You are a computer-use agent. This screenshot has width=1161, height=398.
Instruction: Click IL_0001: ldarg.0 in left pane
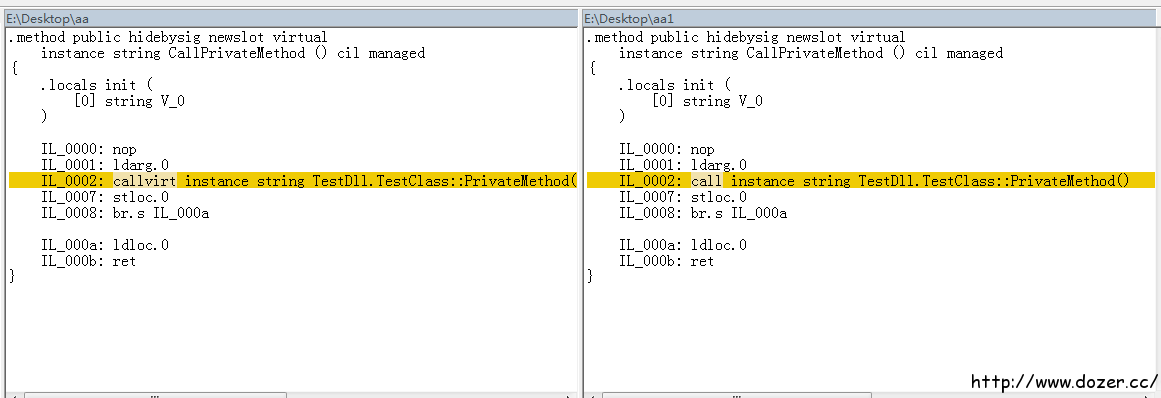pos(104,165)
